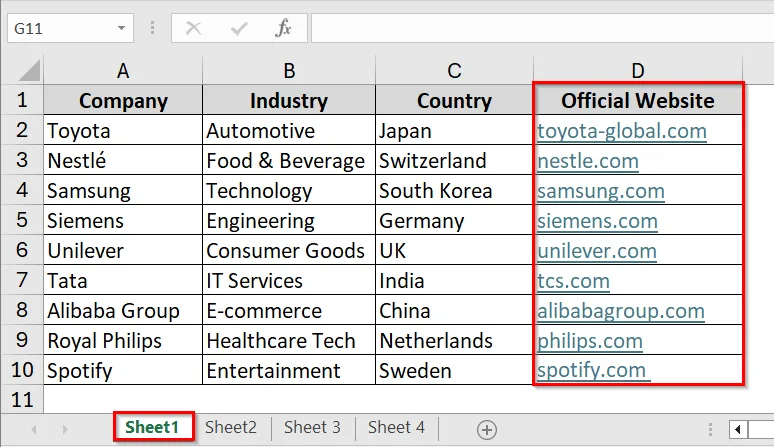Select the Unilever cell

(123, 250)
